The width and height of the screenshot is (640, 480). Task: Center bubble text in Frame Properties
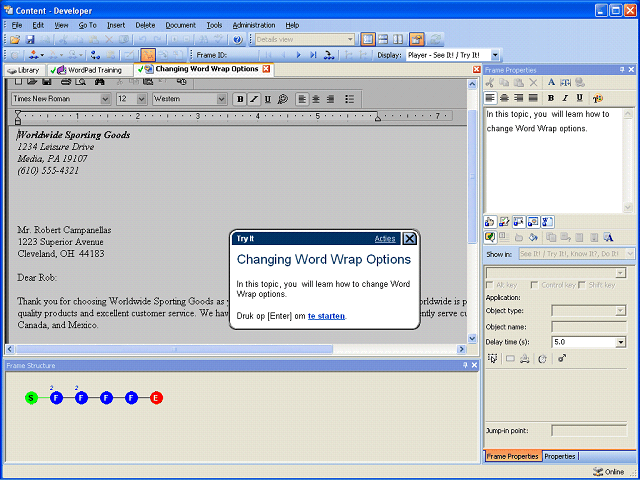tap(504, 98)
